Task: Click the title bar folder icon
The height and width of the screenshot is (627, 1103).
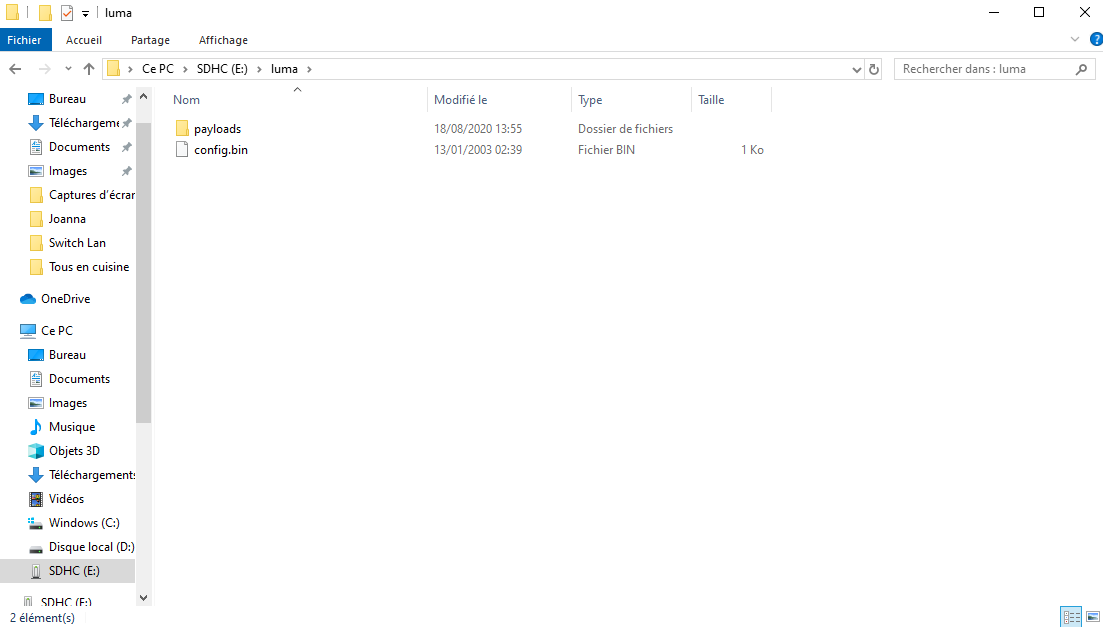Action: tap(13, 13)
